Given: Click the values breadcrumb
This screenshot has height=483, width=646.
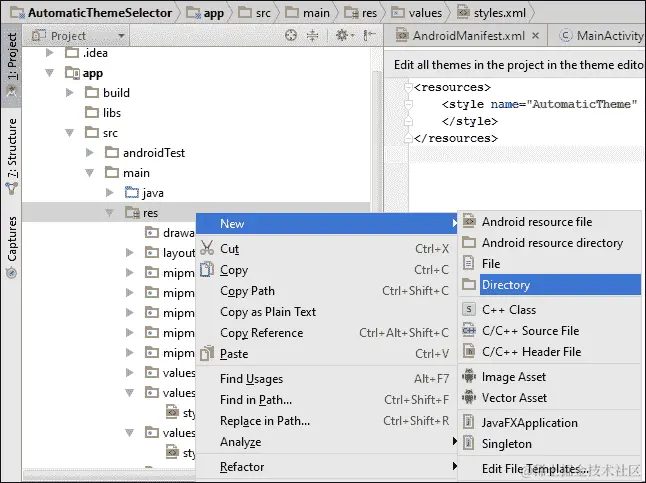Looking at the screenshot, I should [417, 13].
